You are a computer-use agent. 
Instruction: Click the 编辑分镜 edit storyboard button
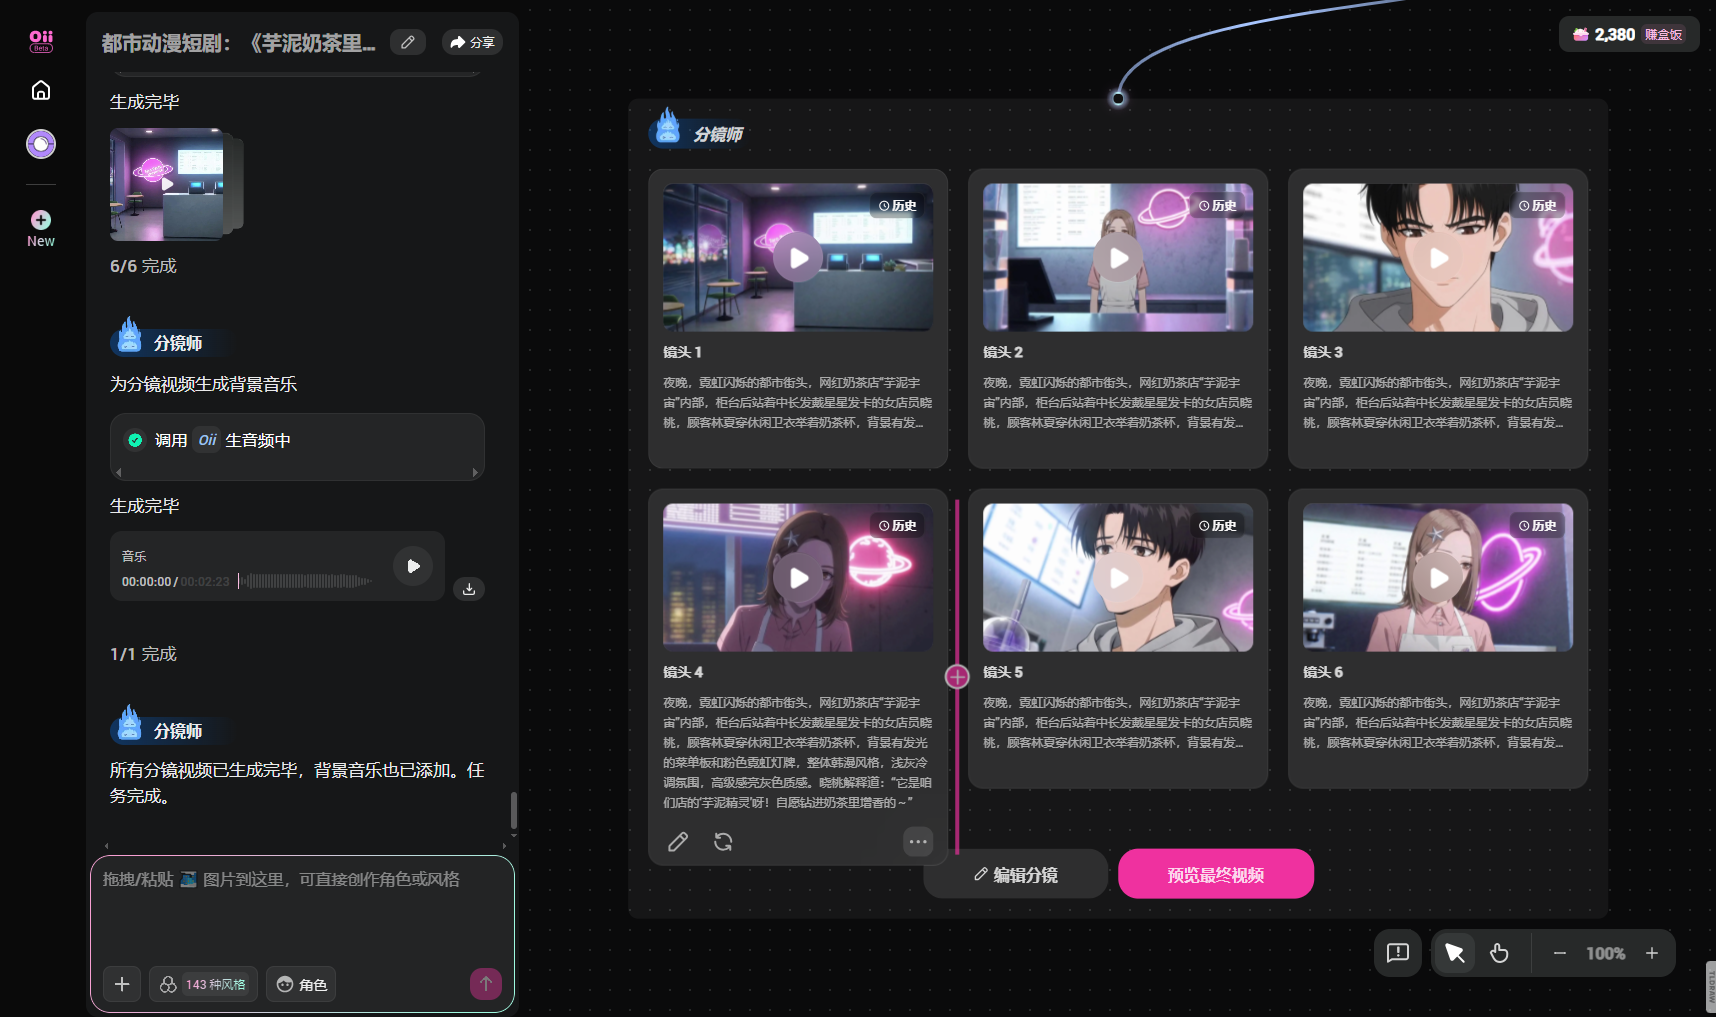tap(1015, 875)
